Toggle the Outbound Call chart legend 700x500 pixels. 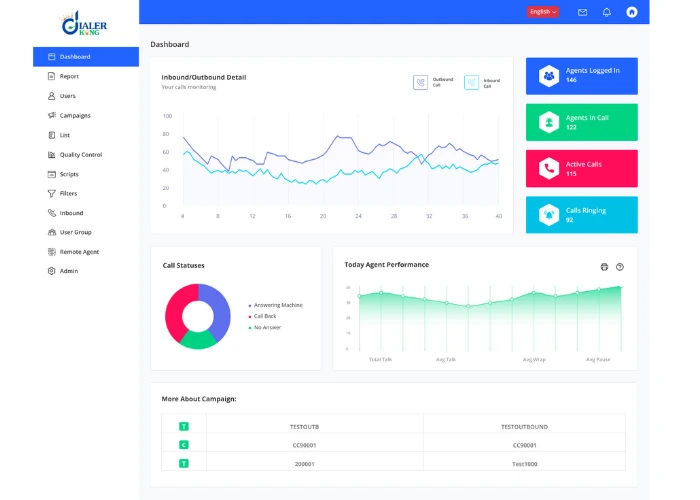pyautogui.click(x=433, y=82)
